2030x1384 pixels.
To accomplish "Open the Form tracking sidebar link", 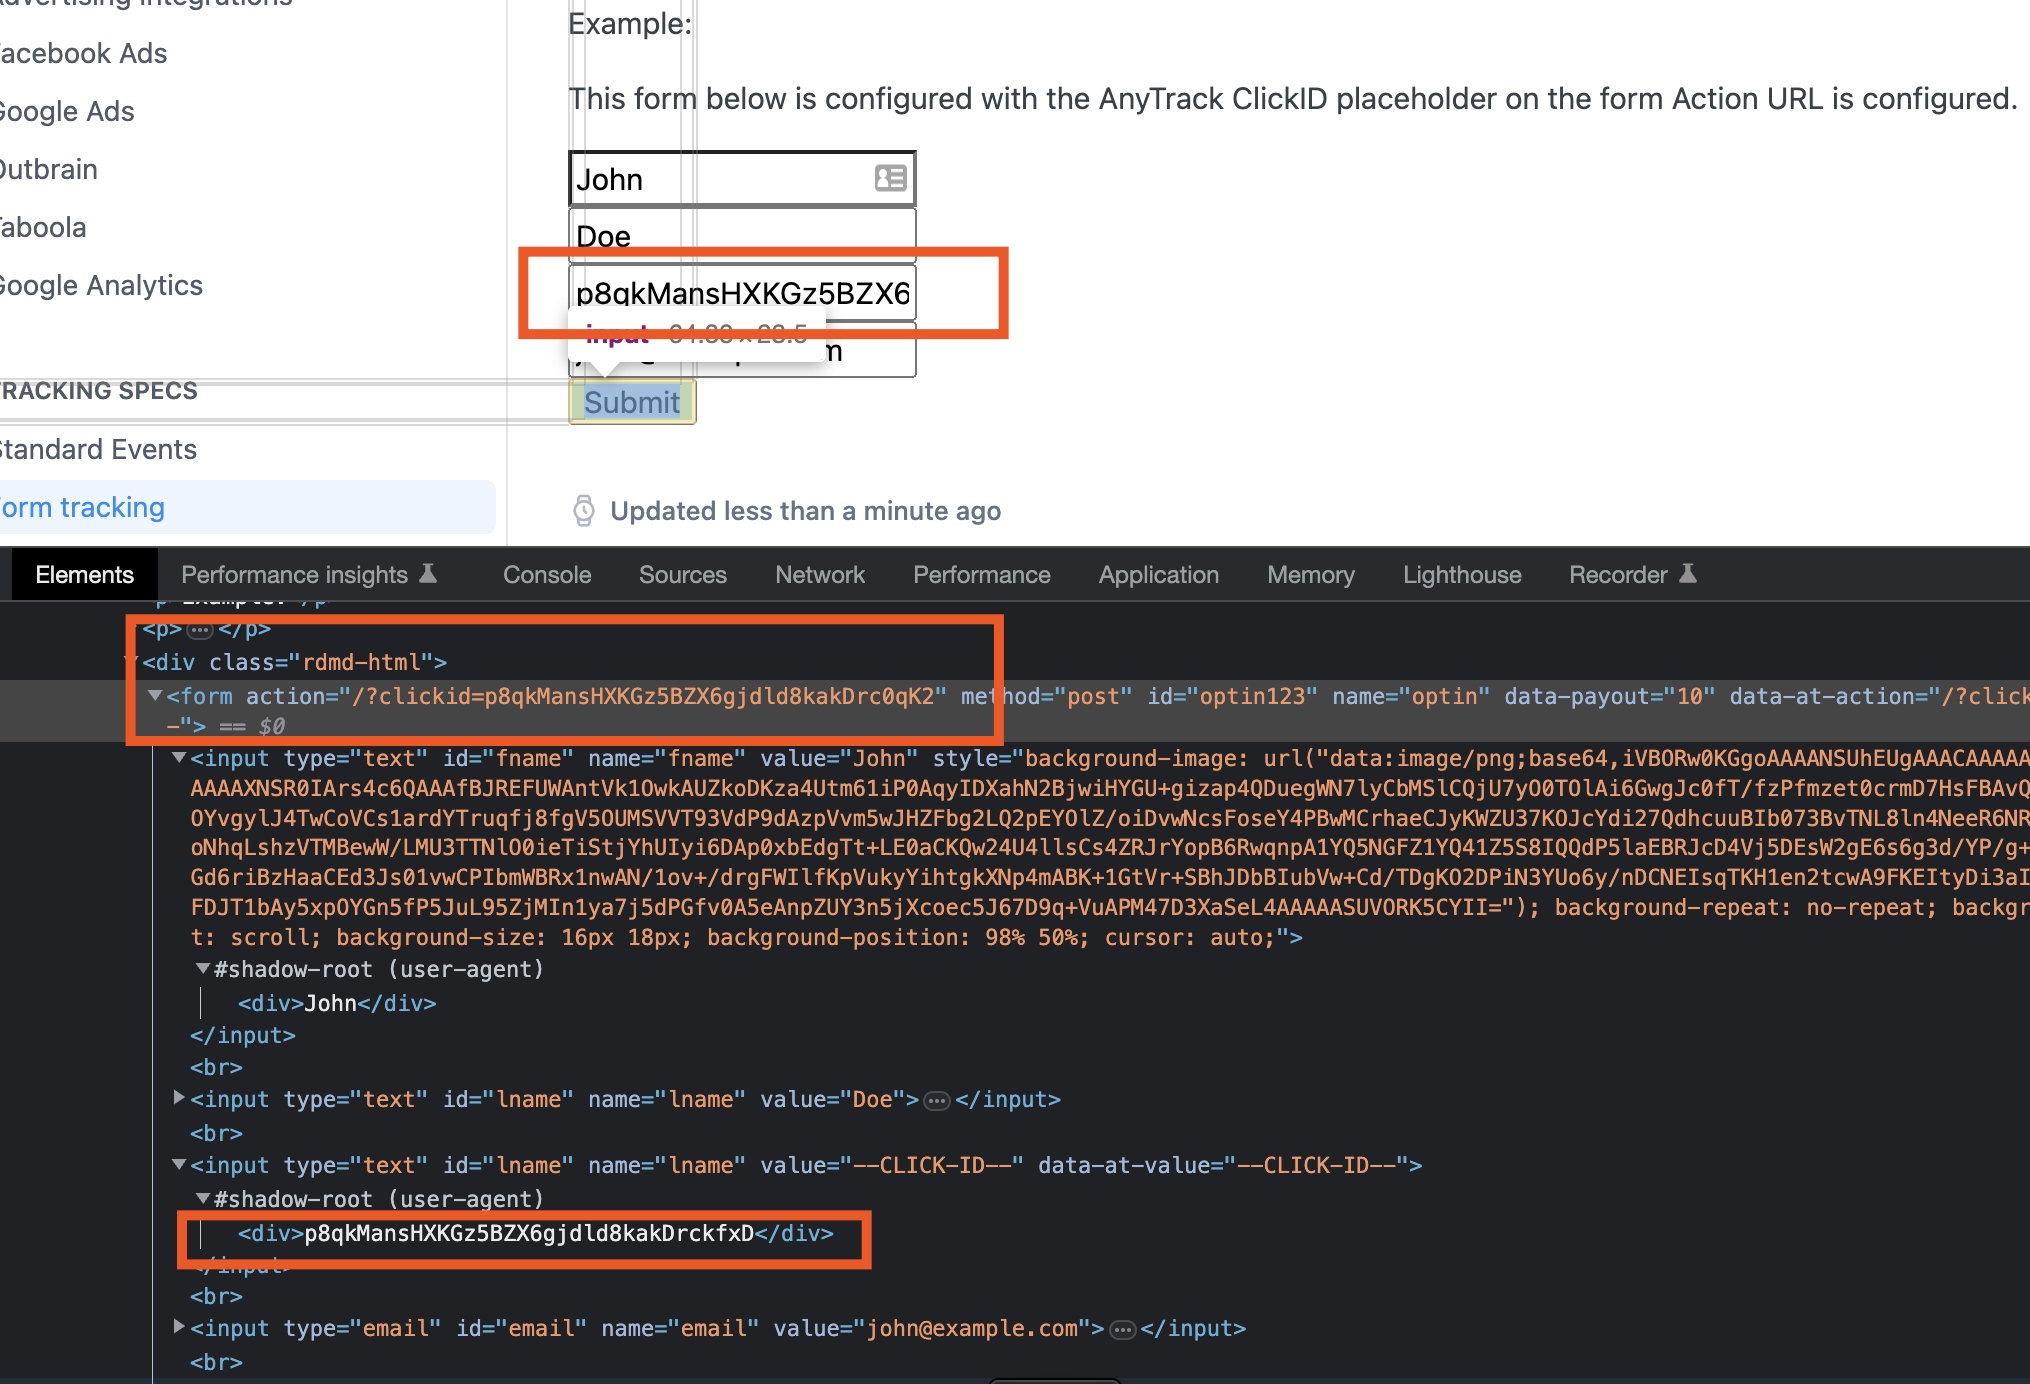I will point(246,507).
